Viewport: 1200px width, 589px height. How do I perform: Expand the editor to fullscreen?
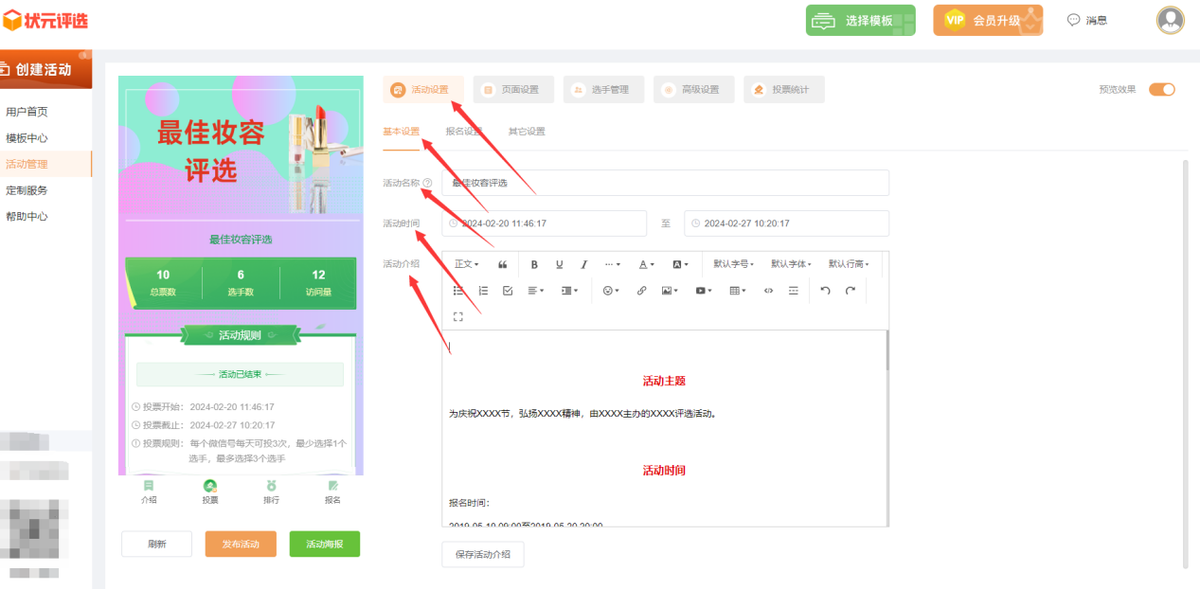[458, 317]
